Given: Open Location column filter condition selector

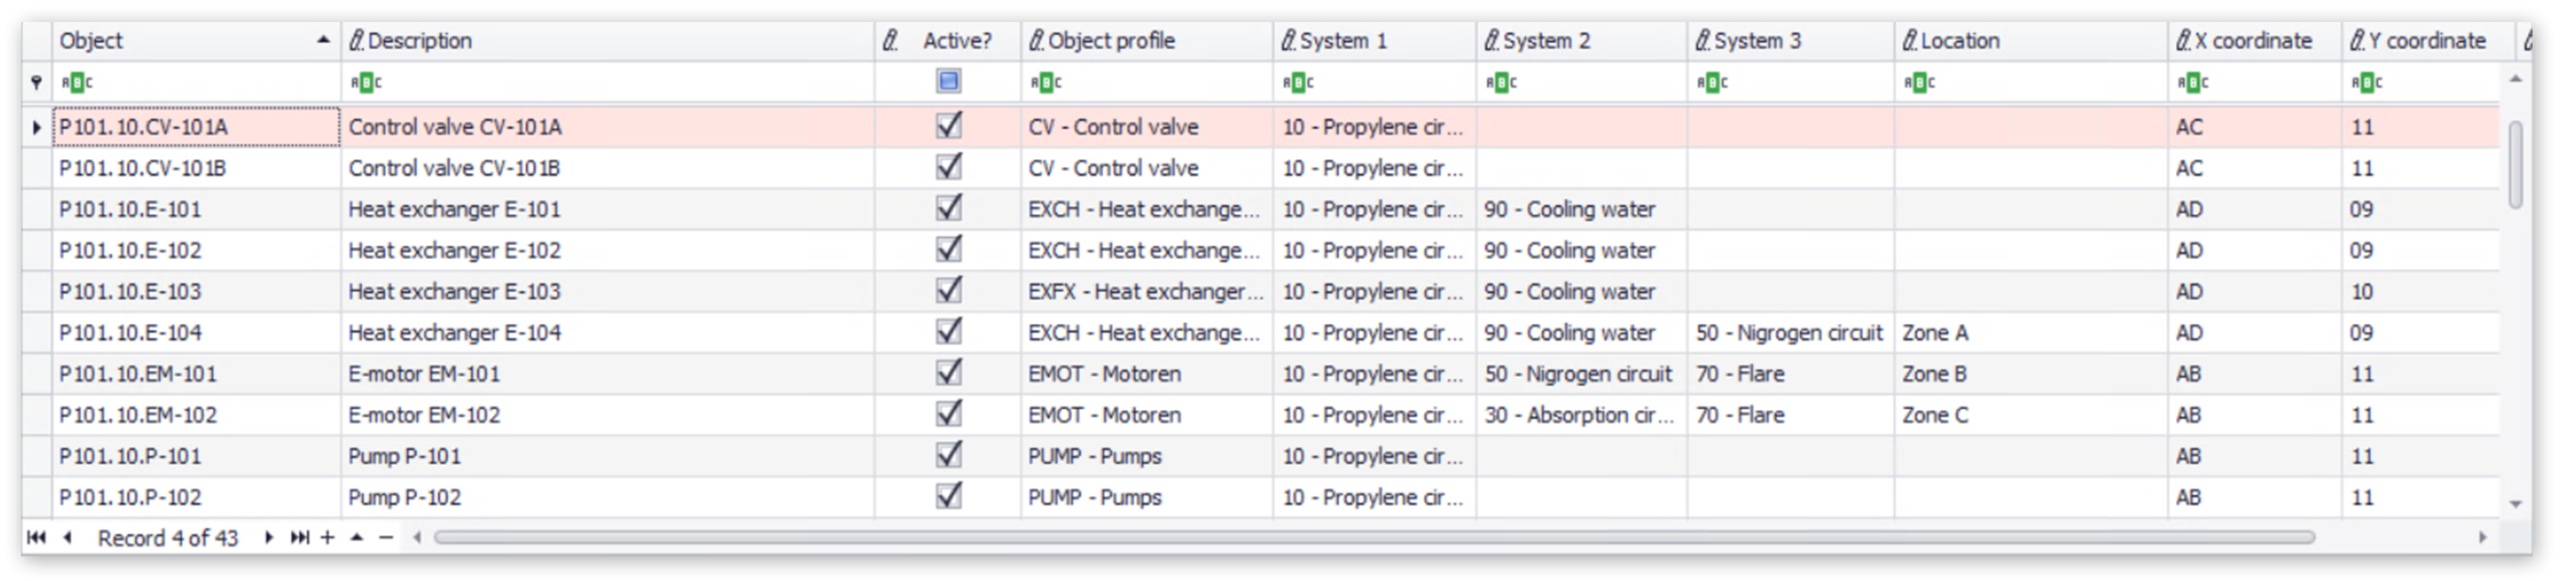Looking at the screenshot, I should (x=1918, y=82).
